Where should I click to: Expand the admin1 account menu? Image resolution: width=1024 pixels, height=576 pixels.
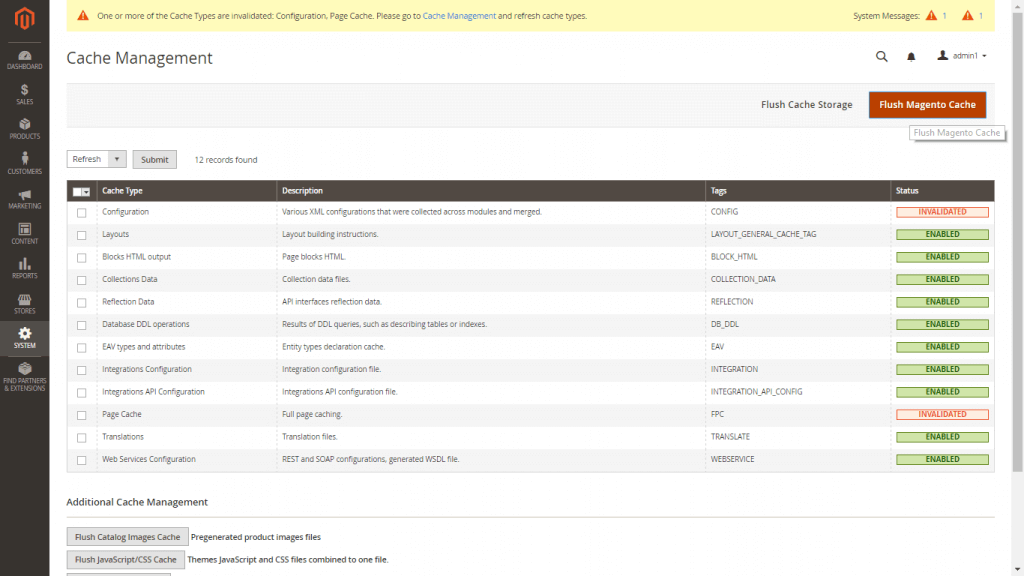click(x=961, y=56)
